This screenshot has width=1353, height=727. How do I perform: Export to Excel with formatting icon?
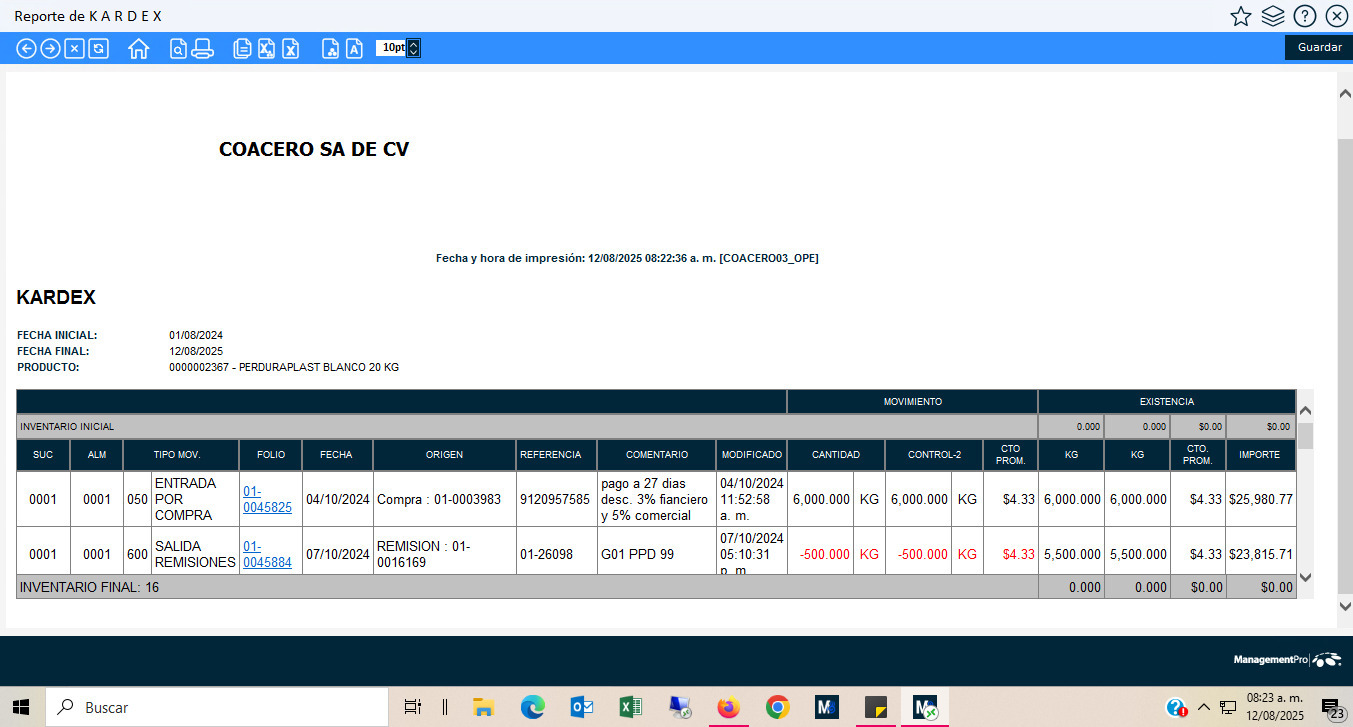tap(266, 48)
